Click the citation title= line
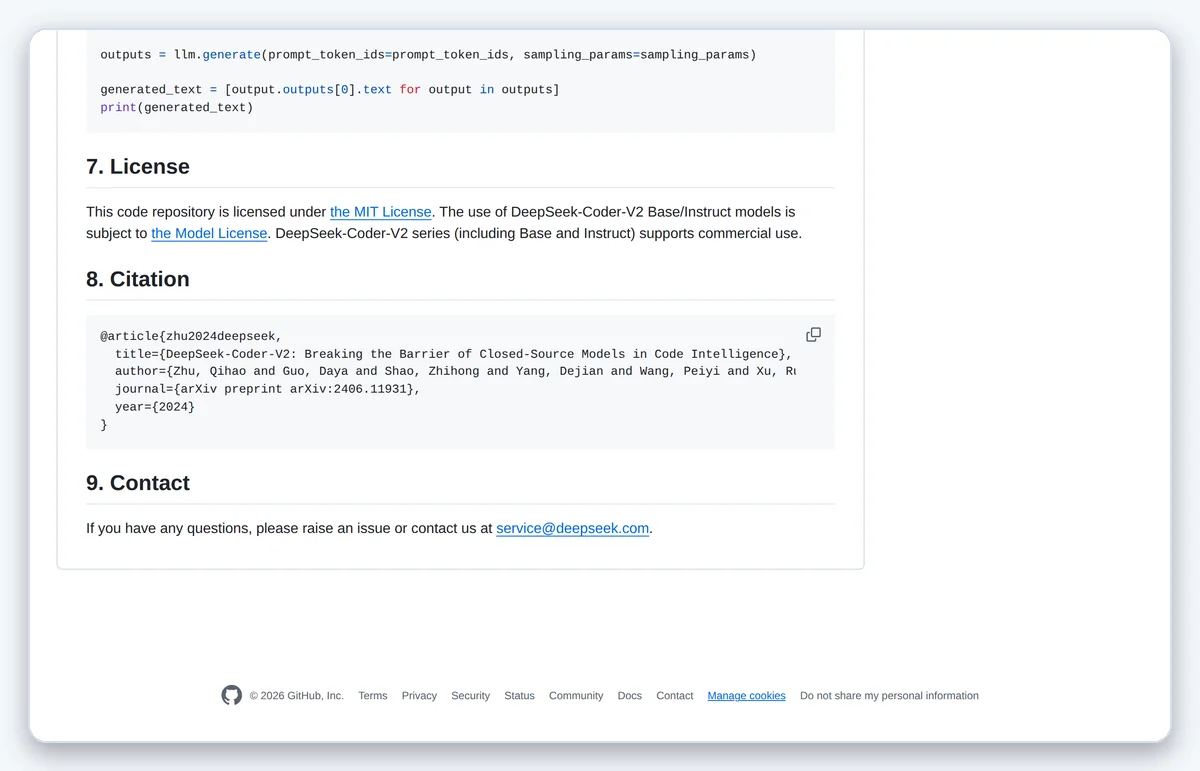The height and width of the screenshot is (771, 1200). click(x=454, y=354)
